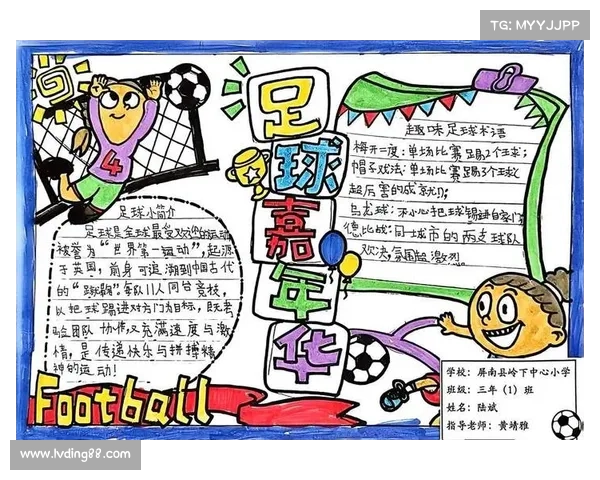Click the 指导老师：黄靖雅 line
Image resolution: width=600 pixels, height=480 pixels.
(x=488, y=425)
